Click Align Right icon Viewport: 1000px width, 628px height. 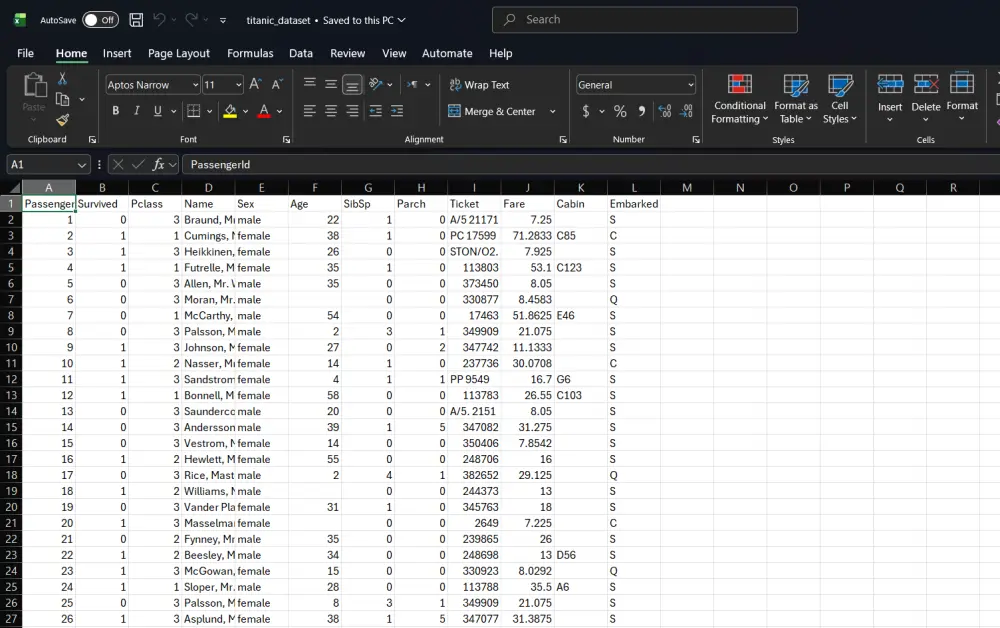[352, 111]
